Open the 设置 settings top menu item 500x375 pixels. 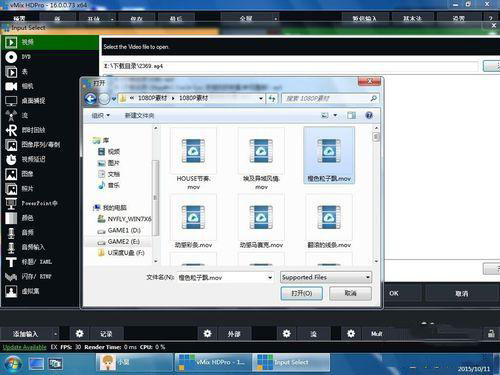(459, 19)
